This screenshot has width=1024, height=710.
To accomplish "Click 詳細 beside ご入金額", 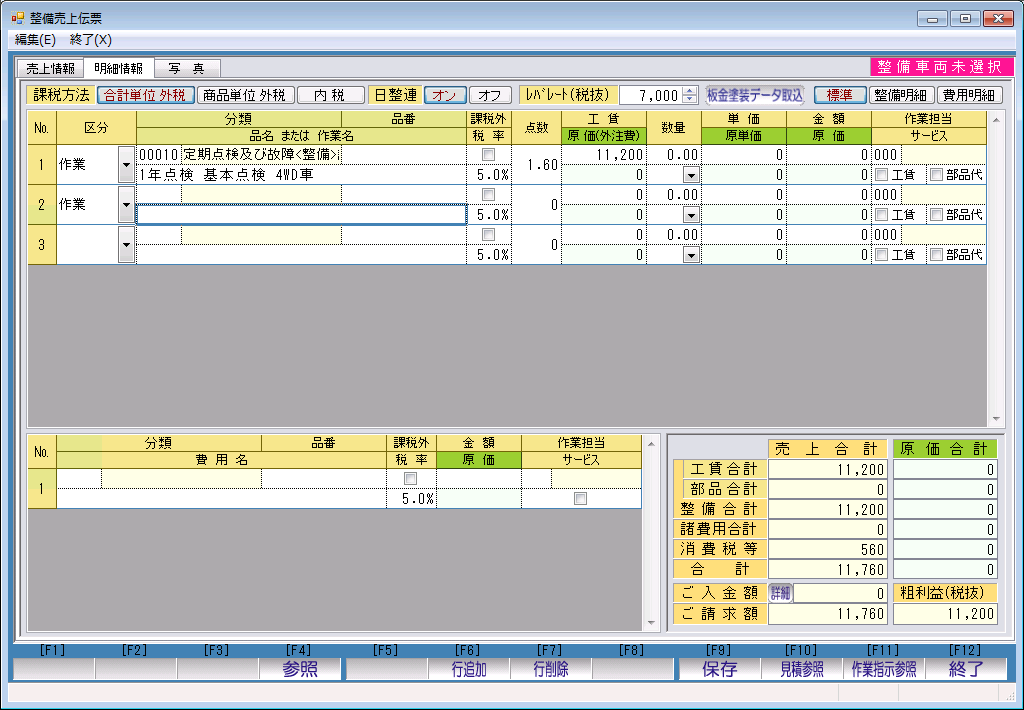I will (x=780, y=593).
